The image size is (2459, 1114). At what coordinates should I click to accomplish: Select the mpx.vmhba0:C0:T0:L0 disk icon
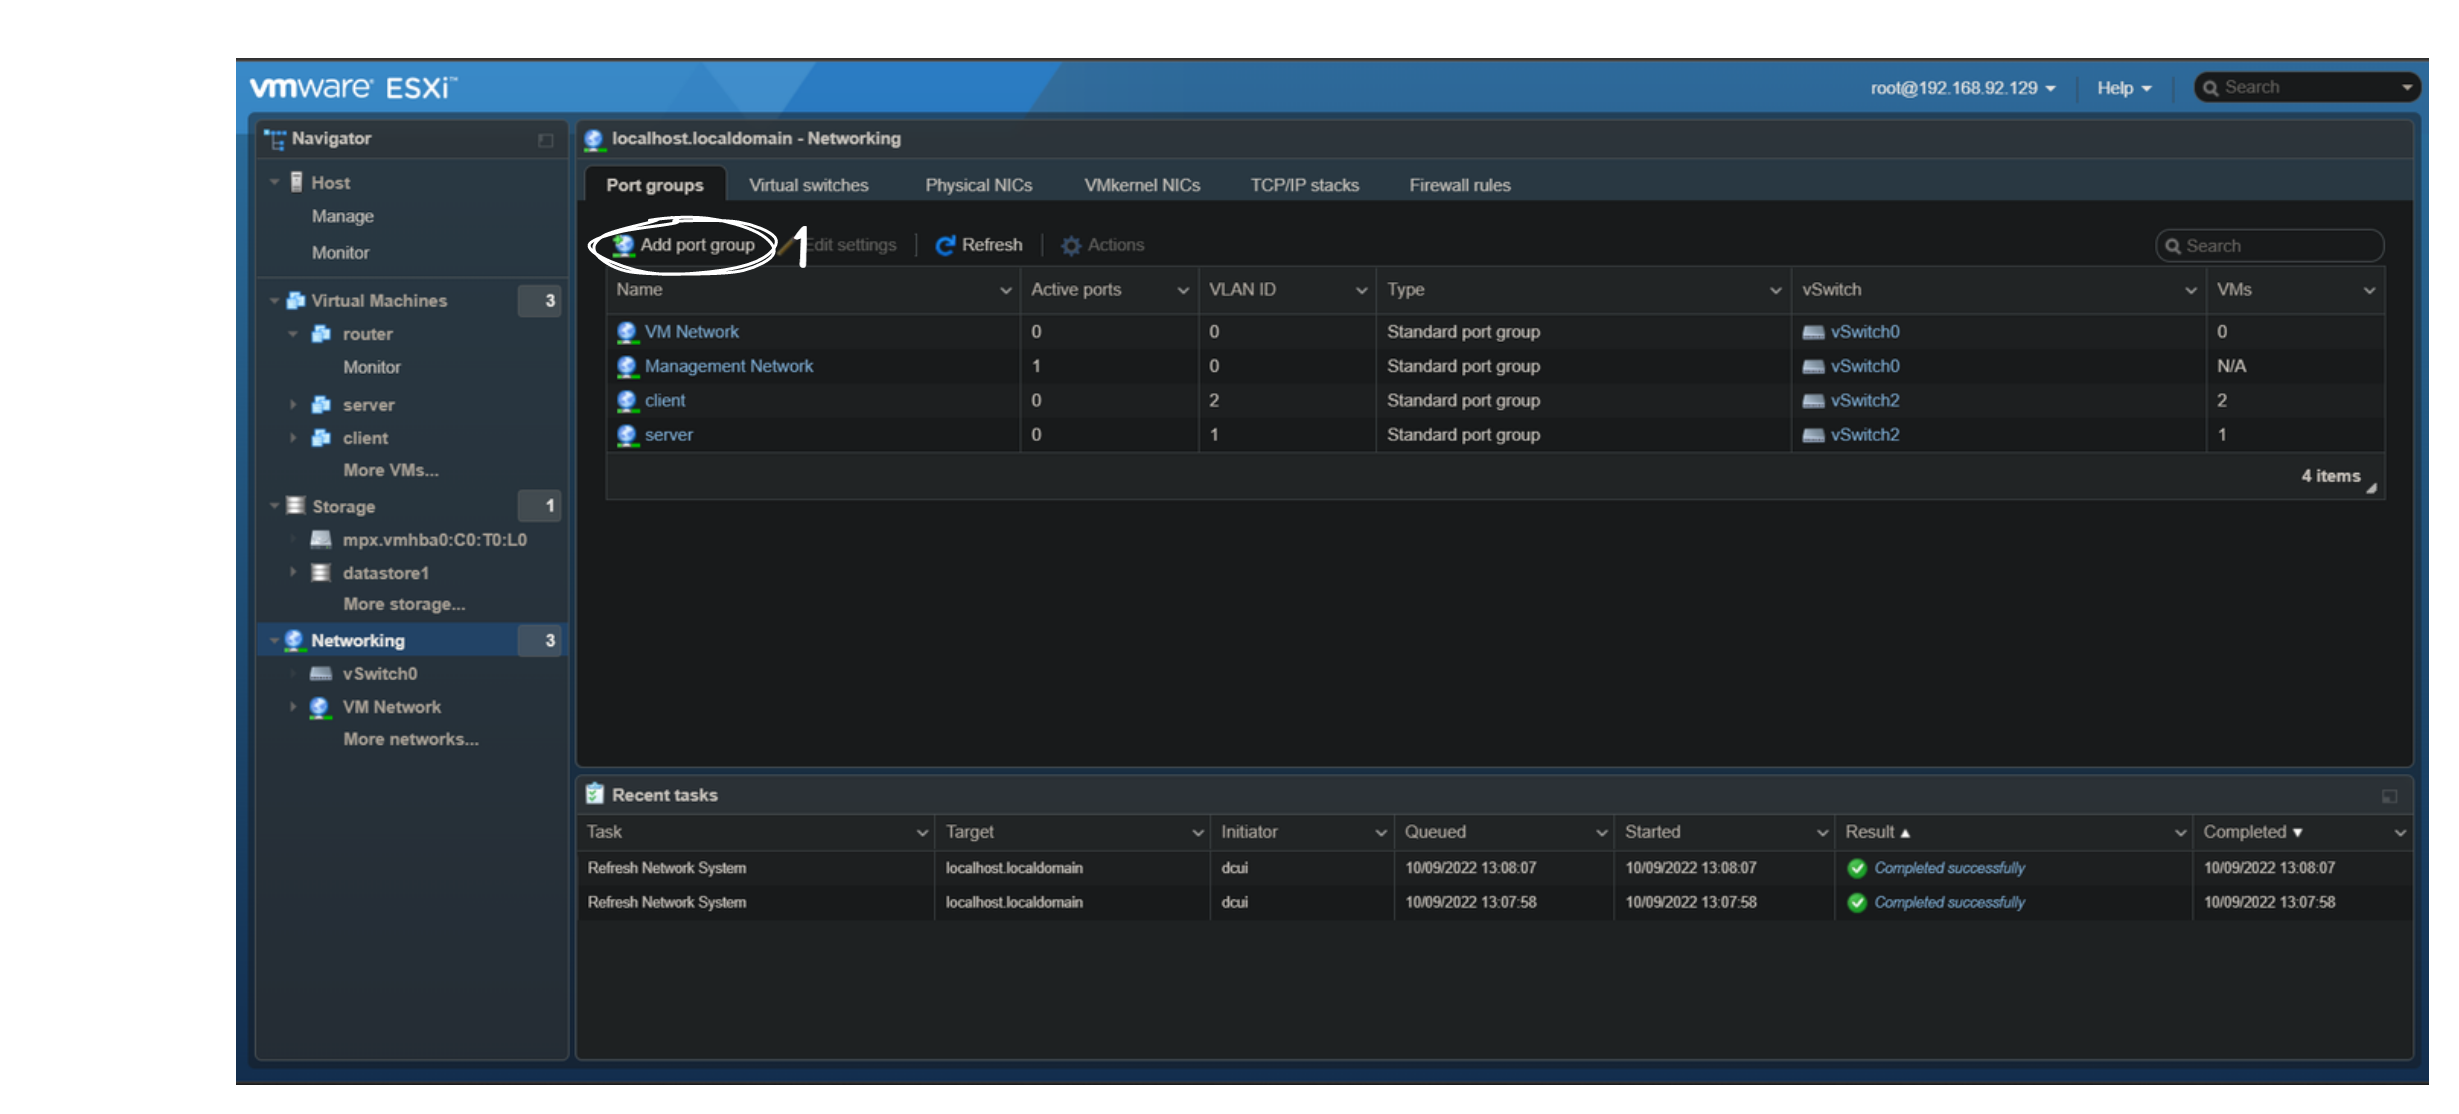(321, 539)
